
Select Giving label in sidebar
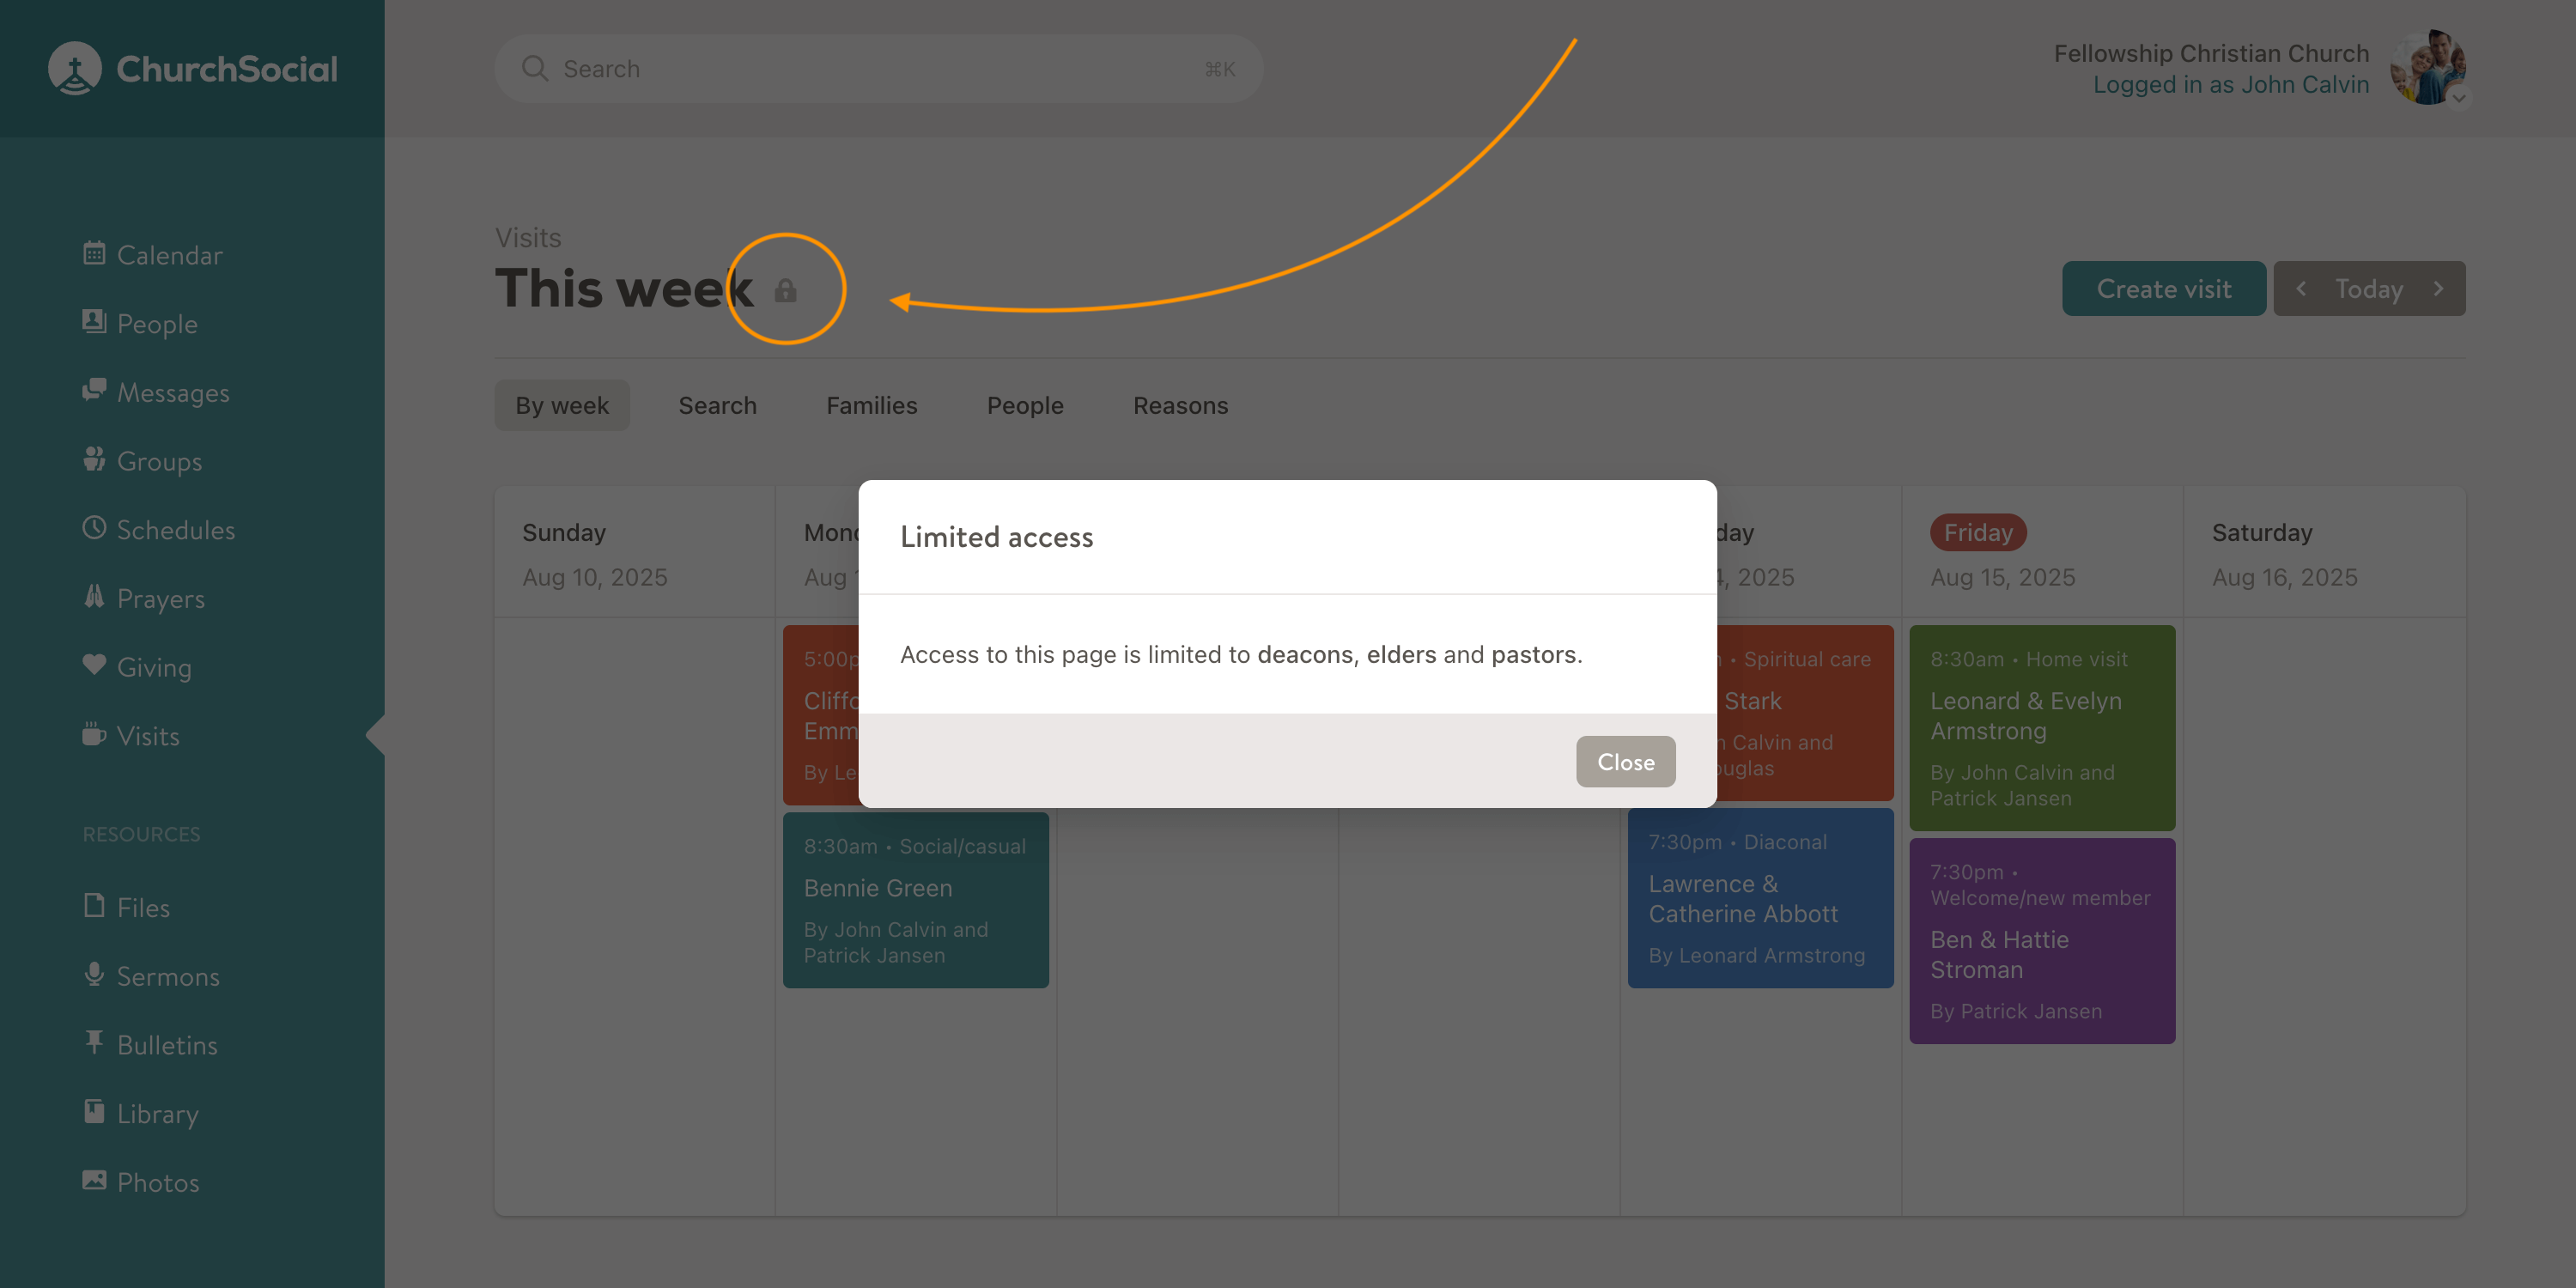pos(154,667)
